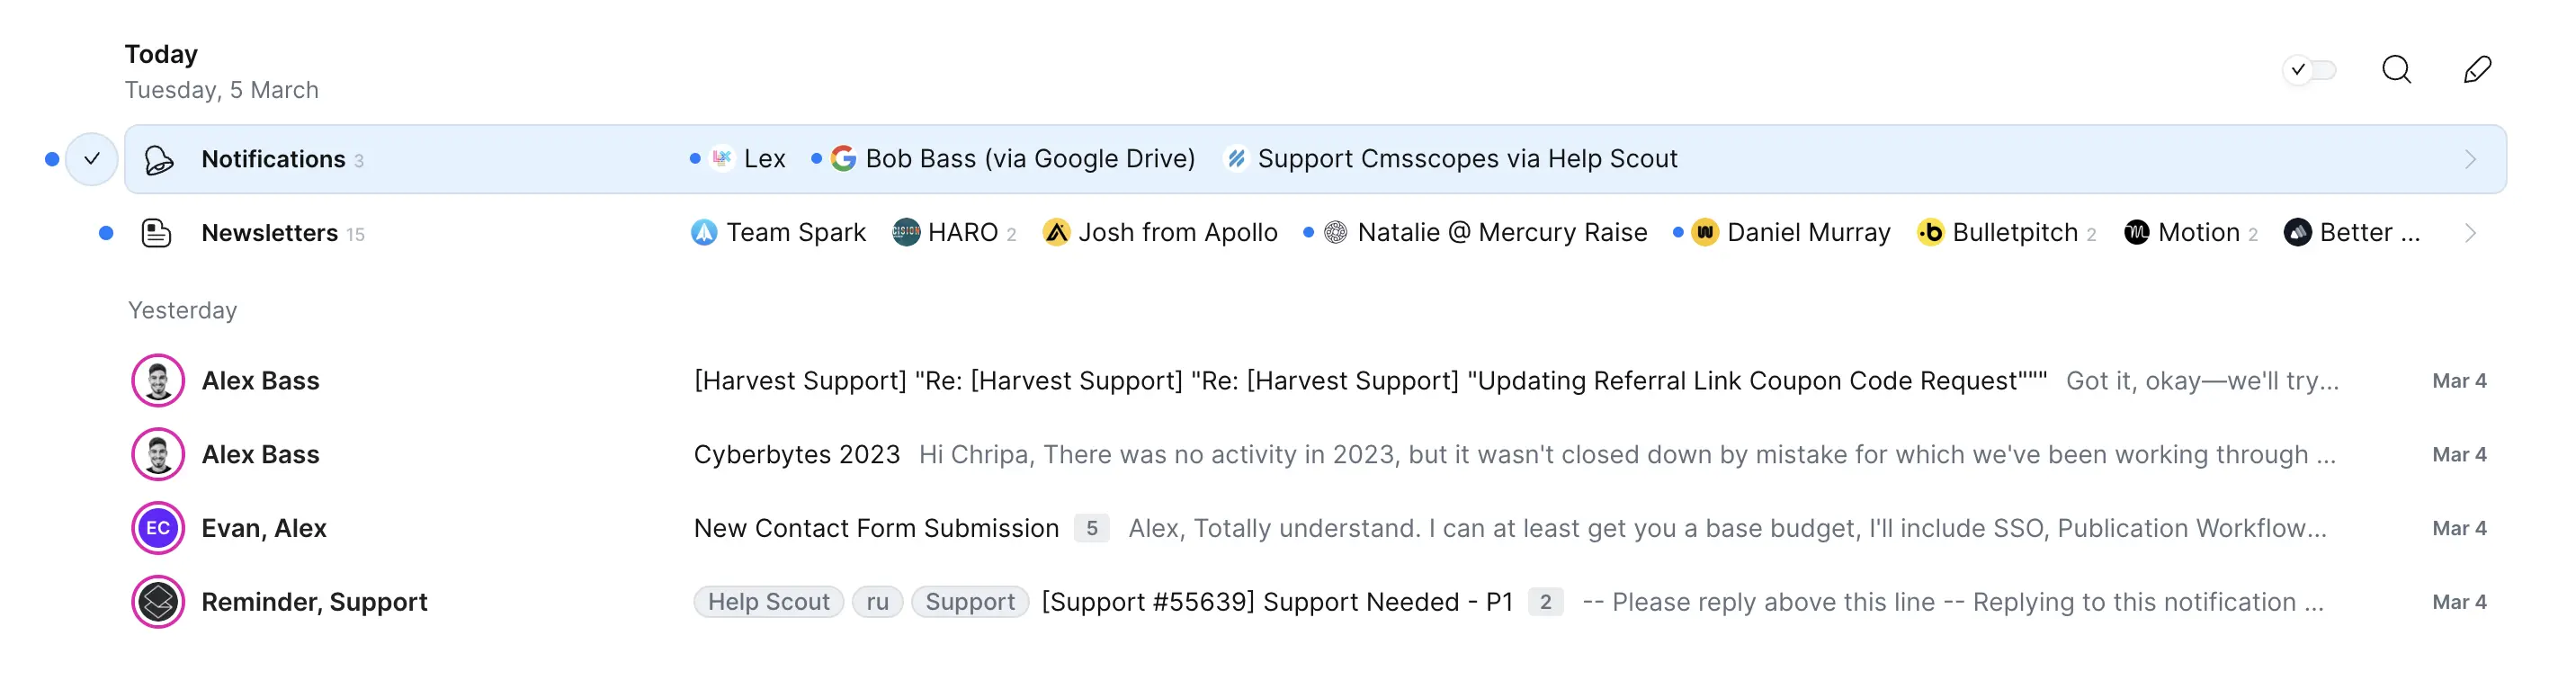The height and width of the screenshot is (698, 2576).
Task: Click the Team Spark sender icon
Action: [704, 233]
